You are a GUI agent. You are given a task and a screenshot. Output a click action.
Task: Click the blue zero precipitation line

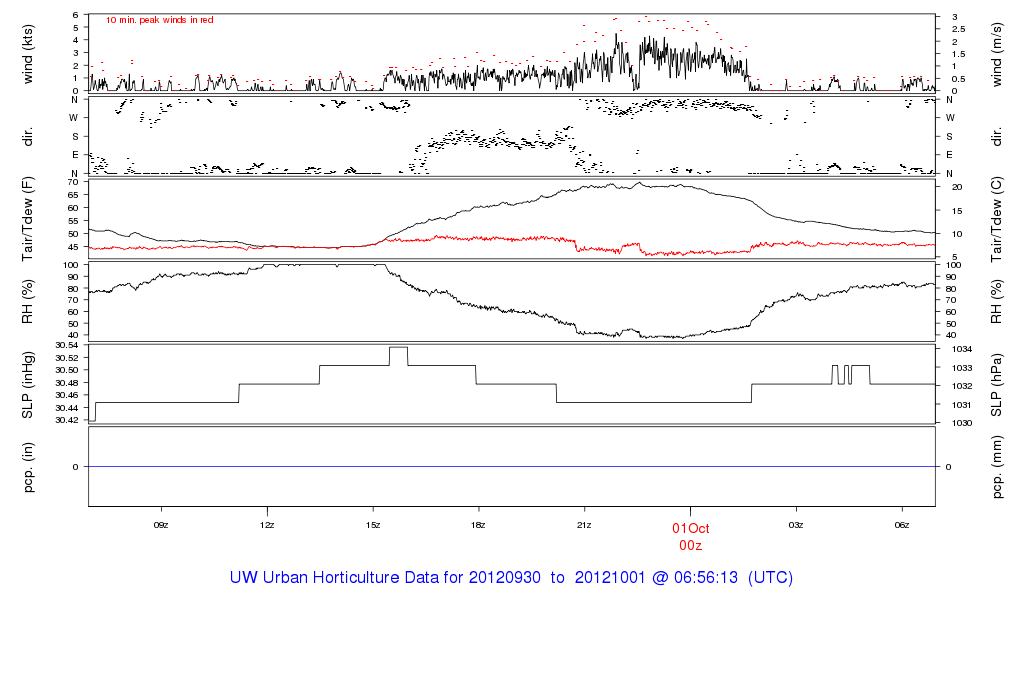click(512, 467)
